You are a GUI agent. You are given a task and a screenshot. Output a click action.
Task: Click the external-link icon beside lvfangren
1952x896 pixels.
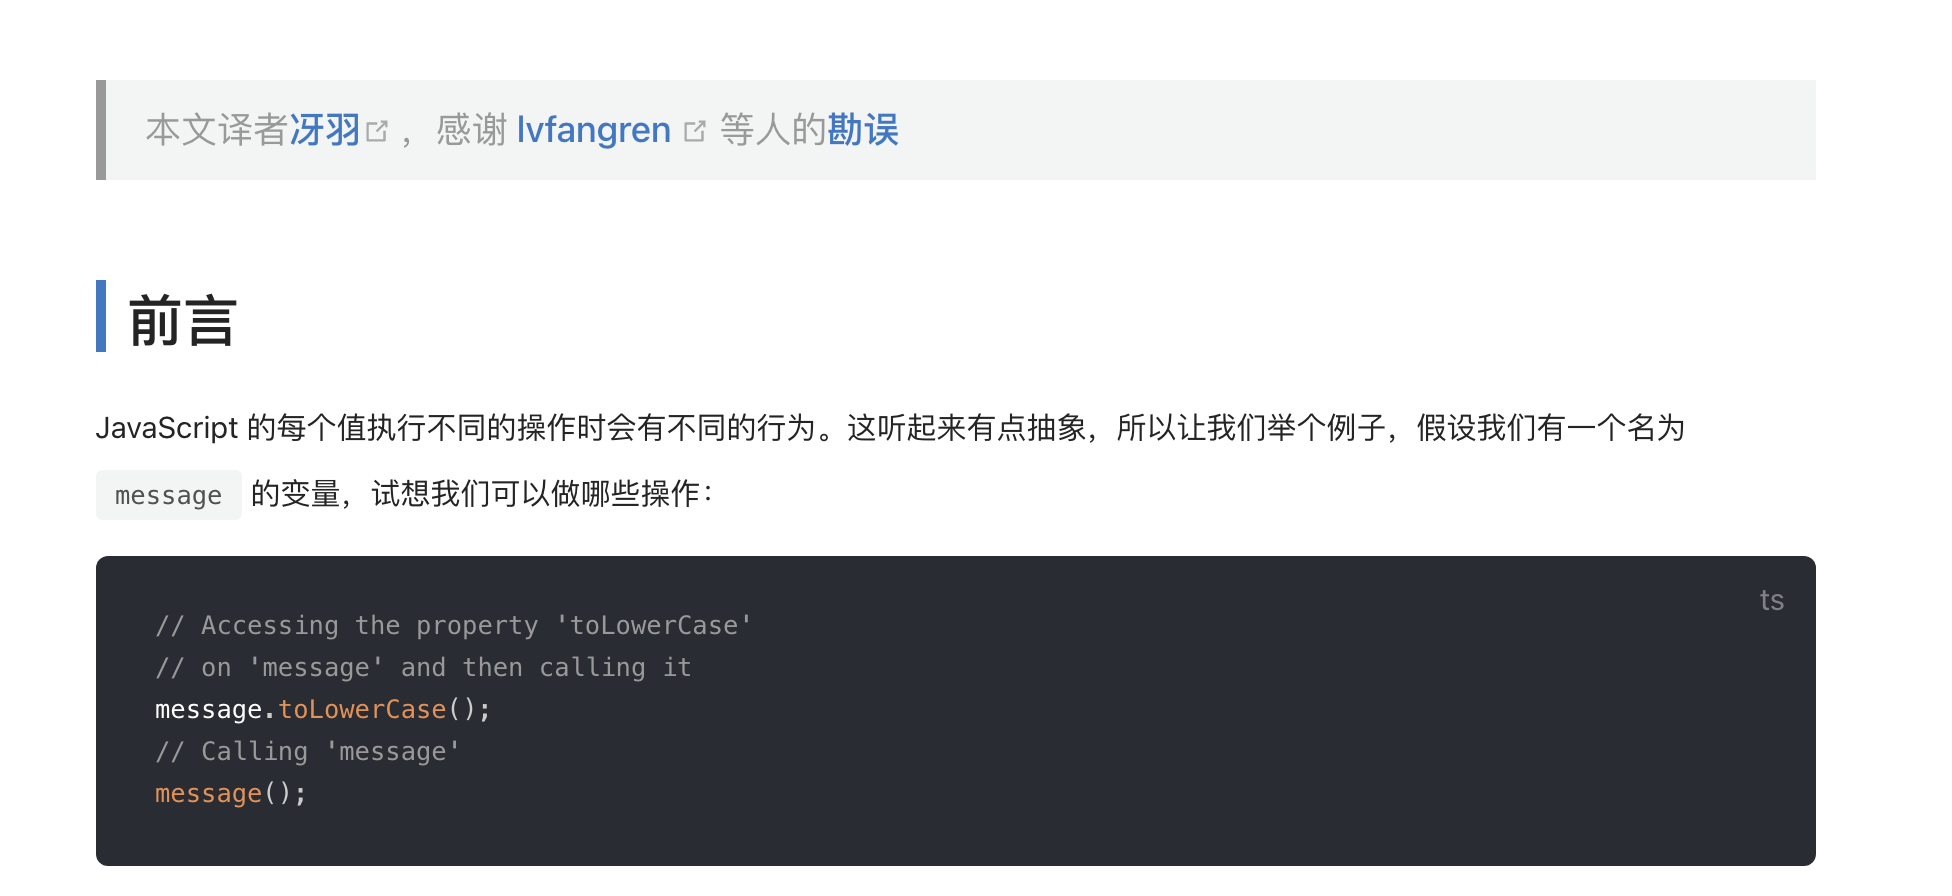pyautogui.click(x=695, y=131)
